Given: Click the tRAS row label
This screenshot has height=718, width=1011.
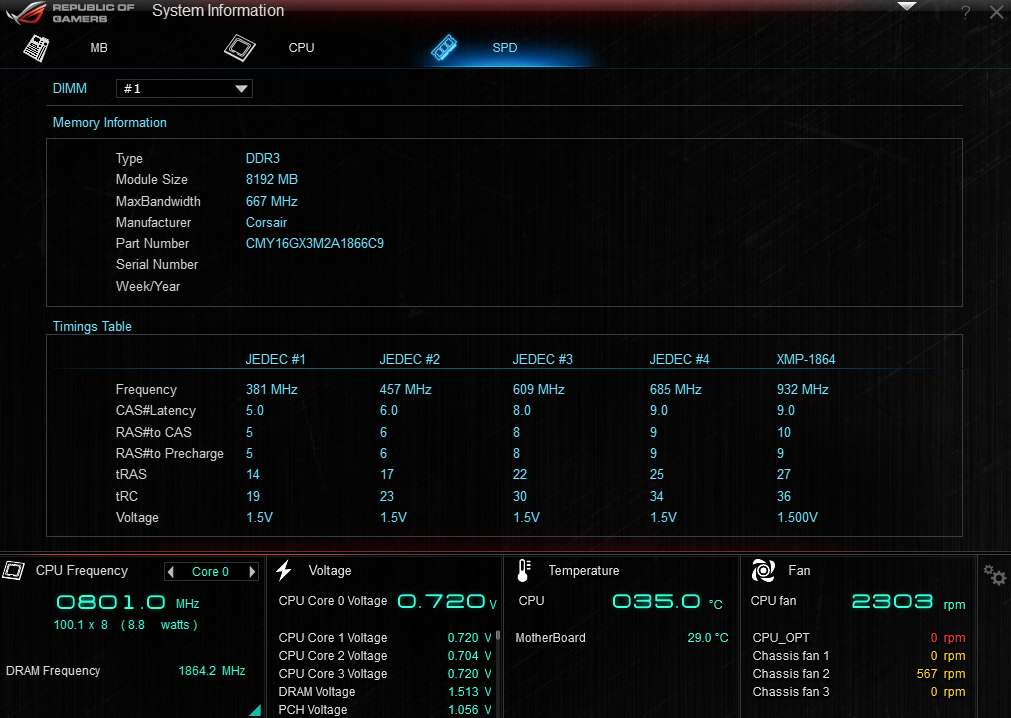Looking at the screenshot, I should pyautogui.click(x=131, y=474).
